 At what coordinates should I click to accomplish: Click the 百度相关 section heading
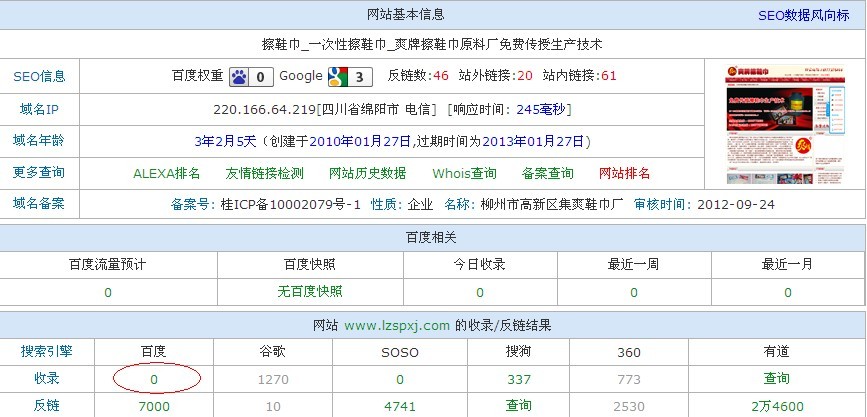(431, 238)
